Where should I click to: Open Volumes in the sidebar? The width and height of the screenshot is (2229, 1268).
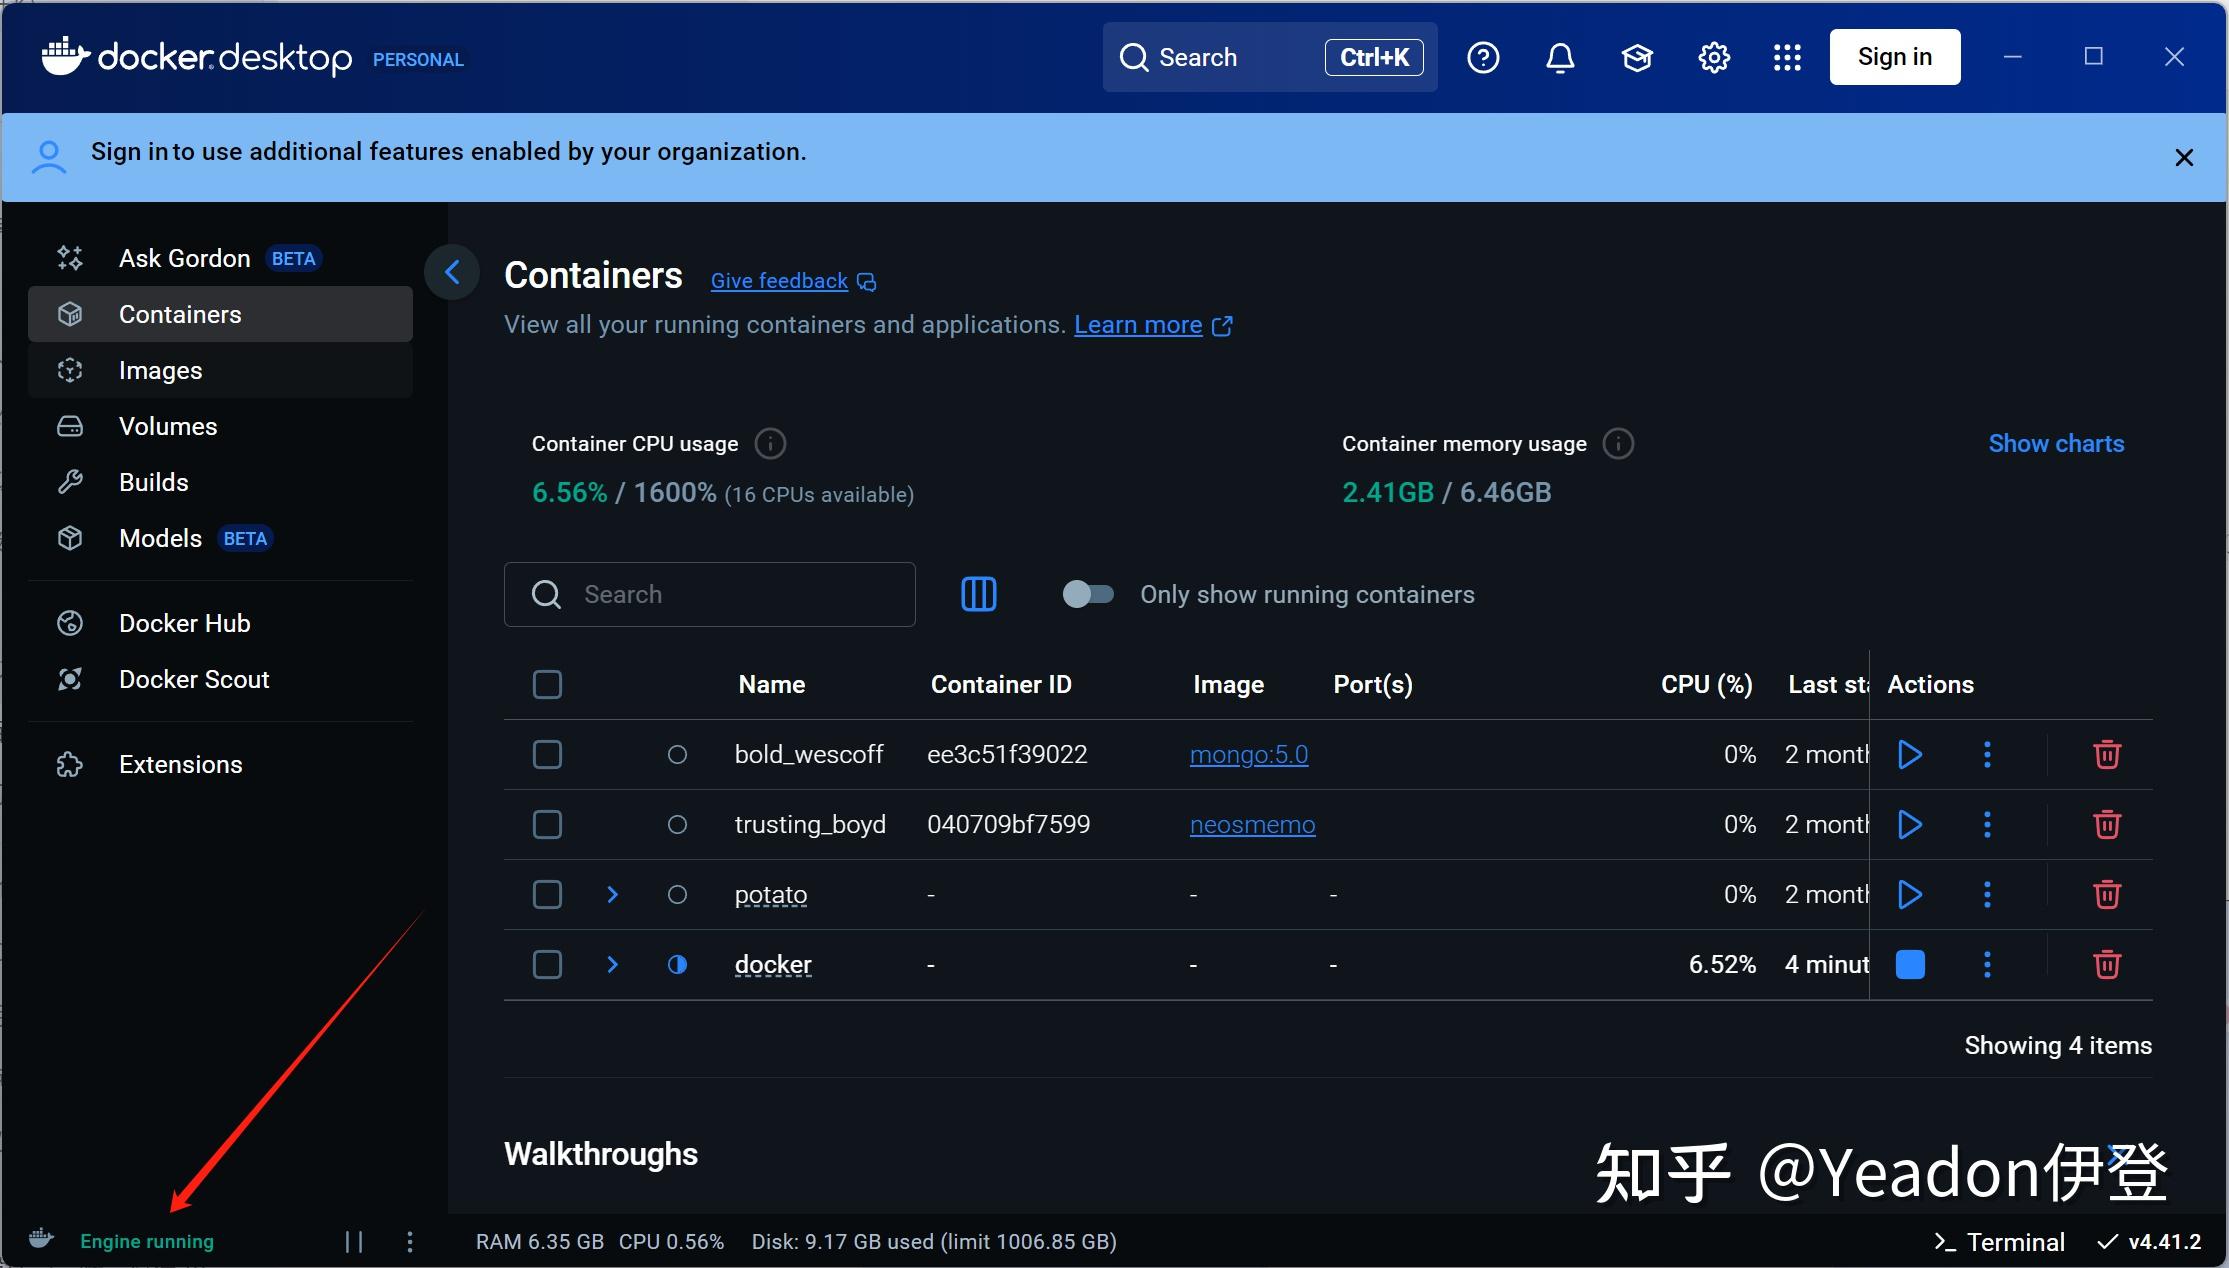click(168, 426)
